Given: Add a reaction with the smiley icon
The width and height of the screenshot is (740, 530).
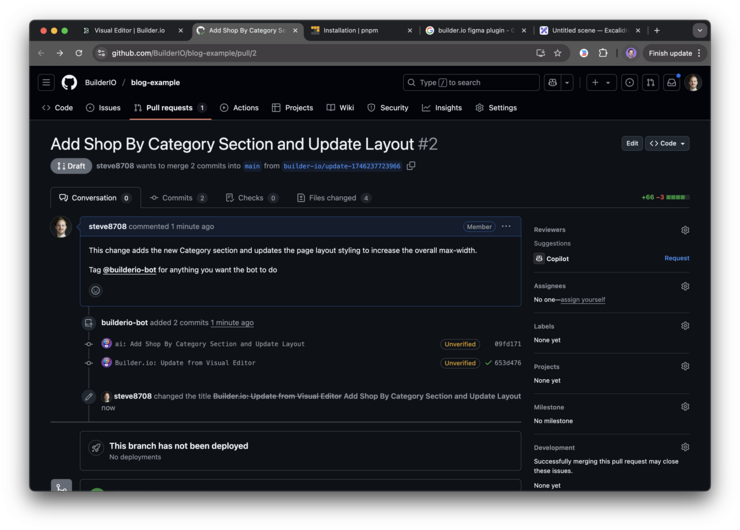Looking at the screenshot, I should pyautogui.click(x=95, y=291).
